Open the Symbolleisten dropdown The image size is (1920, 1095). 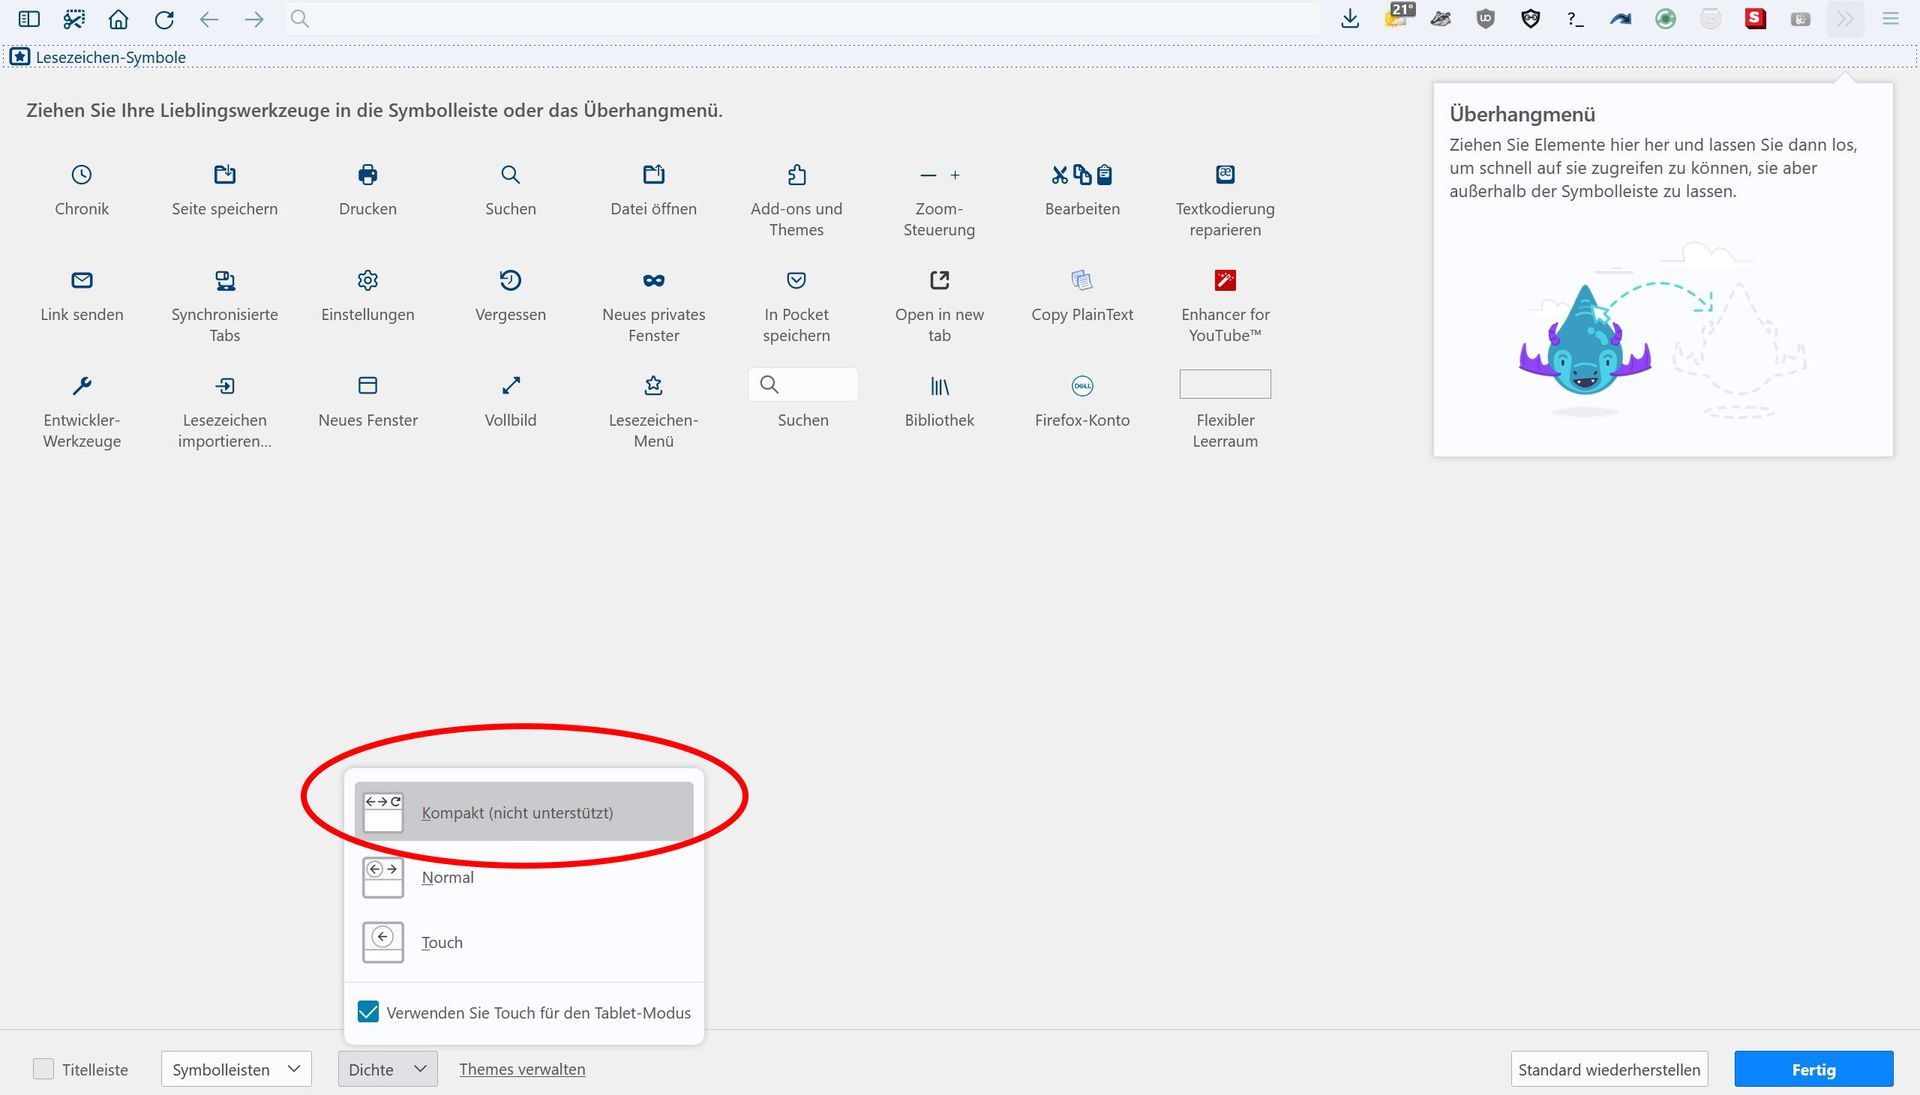pyautogui.click(x=236, y=1069)
